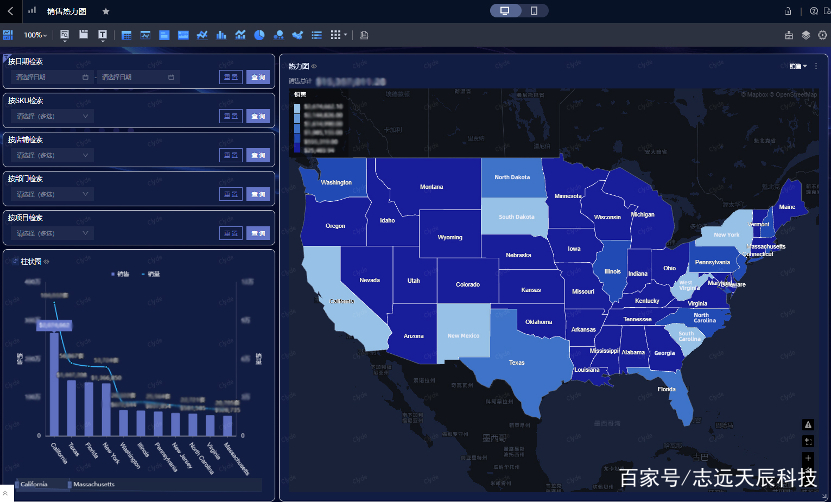Click query button in the department filter
The image size is (832, 502).
point(258,194)
